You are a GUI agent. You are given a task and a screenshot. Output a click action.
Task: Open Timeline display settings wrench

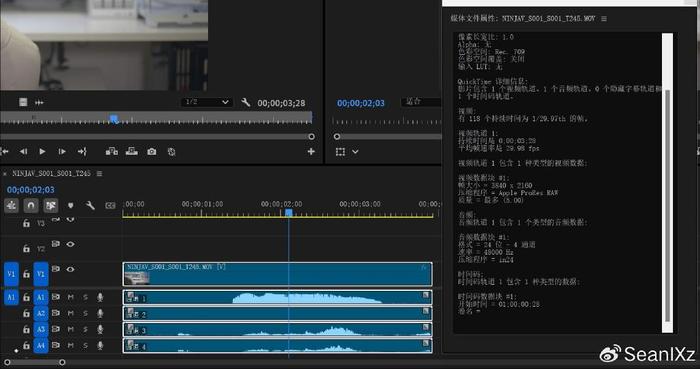(90, 206)
